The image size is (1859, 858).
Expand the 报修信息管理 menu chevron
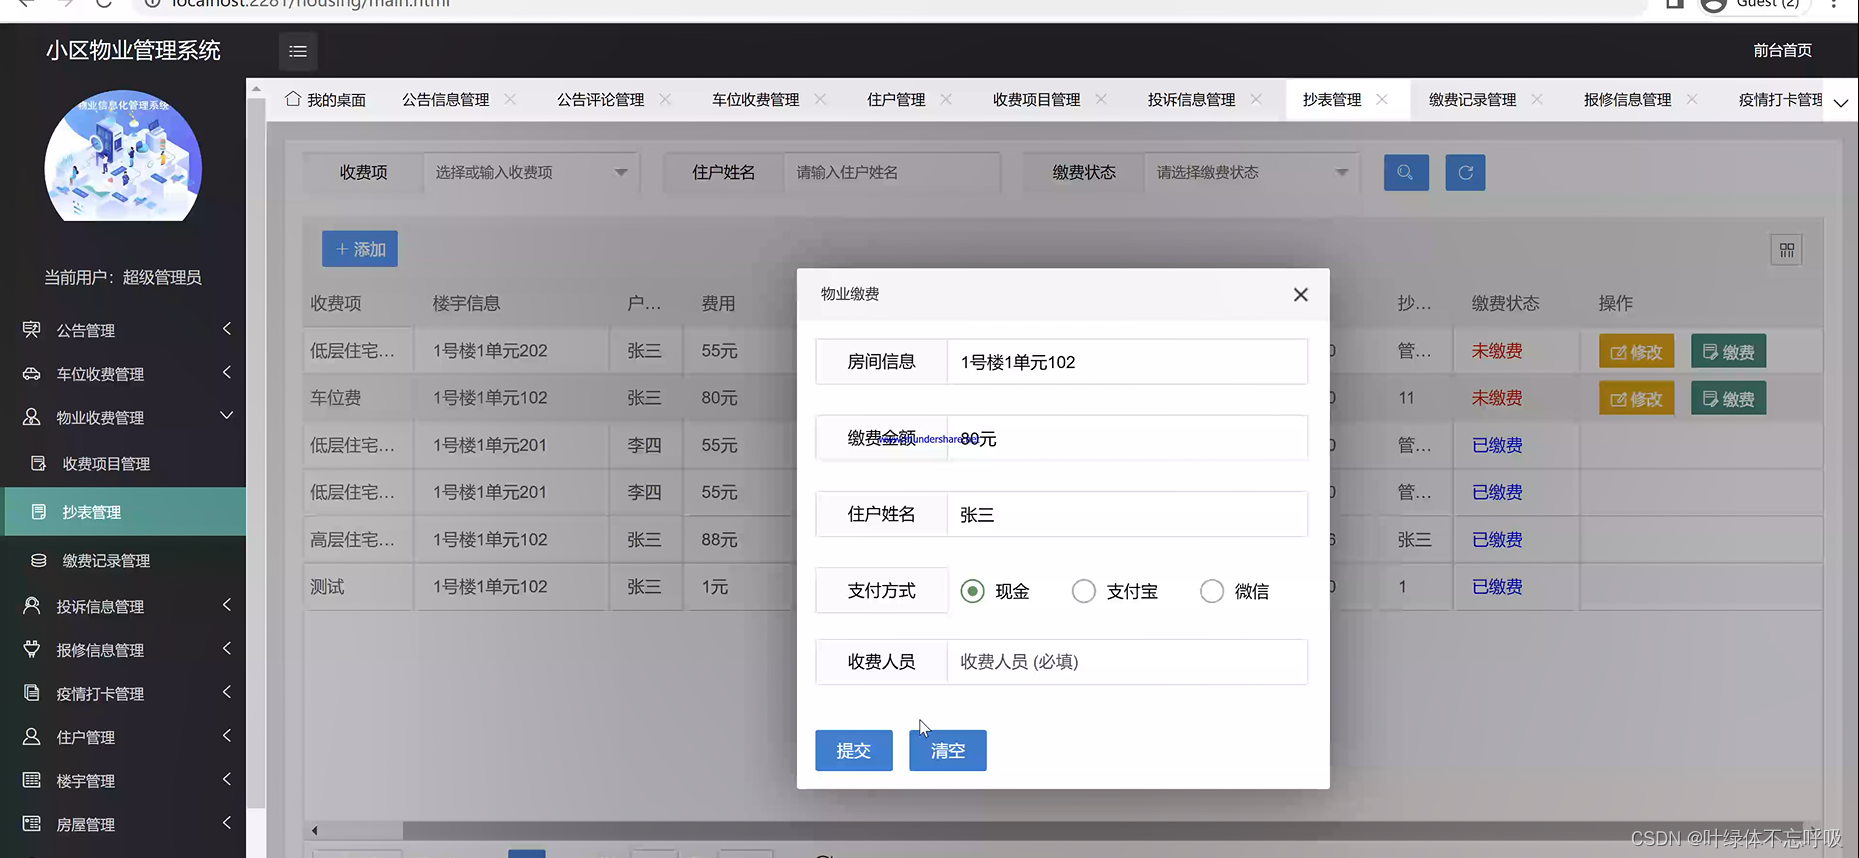[x=227, y=648]
